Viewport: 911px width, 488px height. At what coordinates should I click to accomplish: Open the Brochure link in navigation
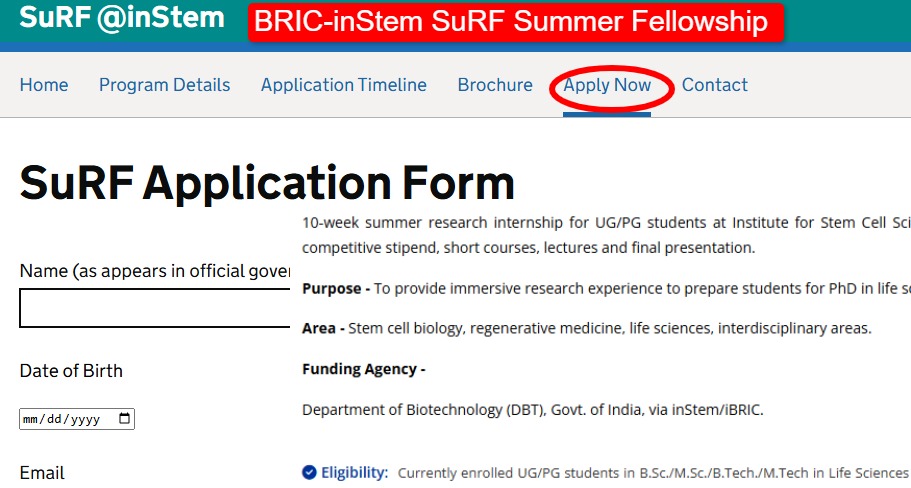495,85
